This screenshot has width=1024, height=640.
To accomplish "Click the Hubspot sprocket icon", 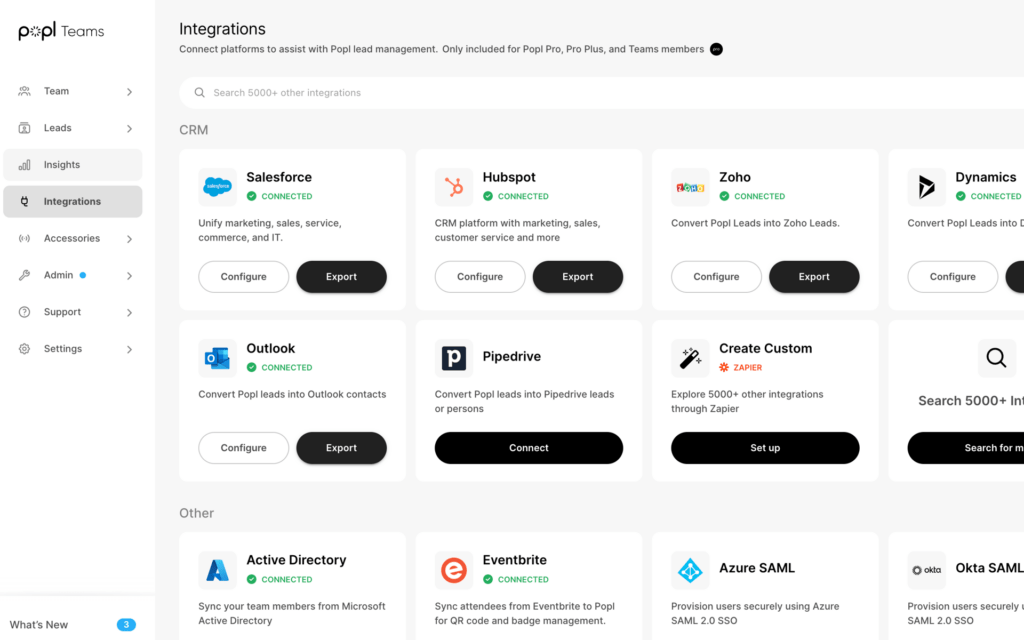I will [x=455, y=186].
